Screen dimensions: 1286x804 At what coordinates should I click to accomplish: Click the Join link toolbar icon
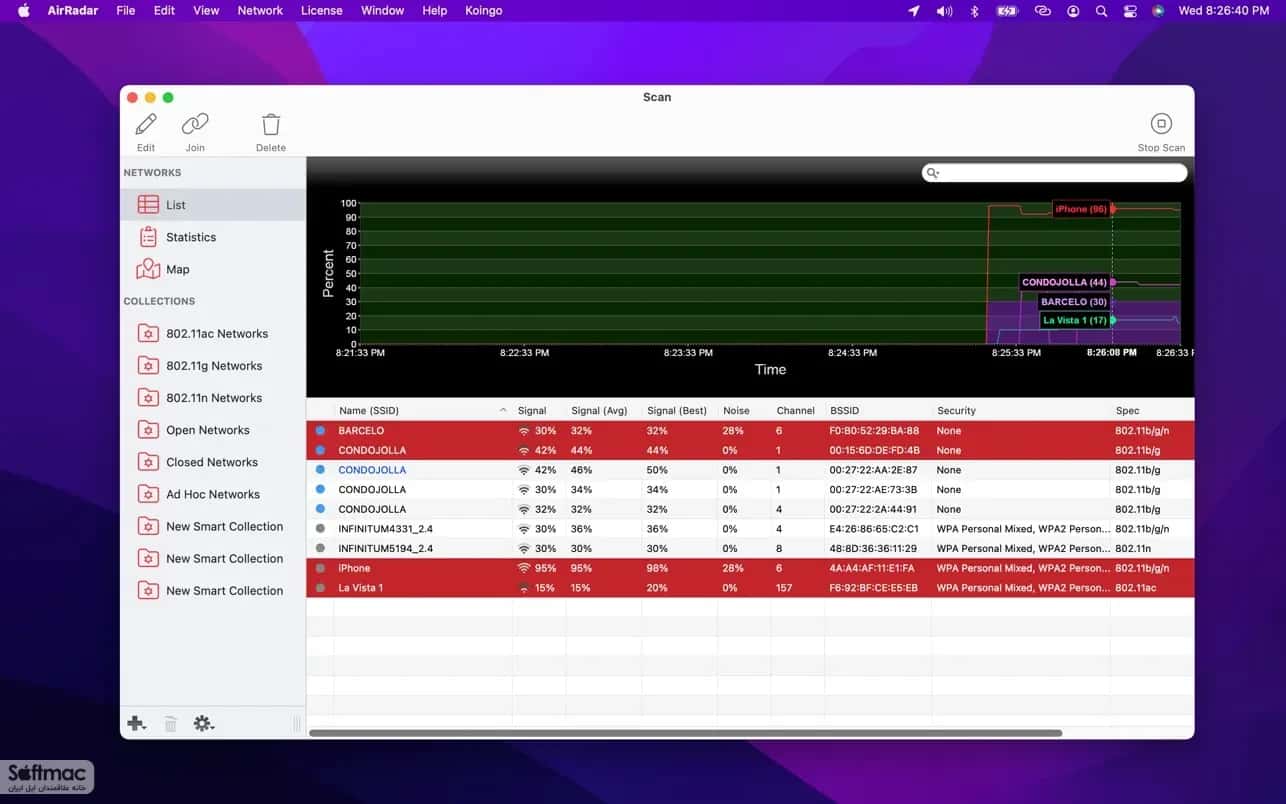click(195, 124)
